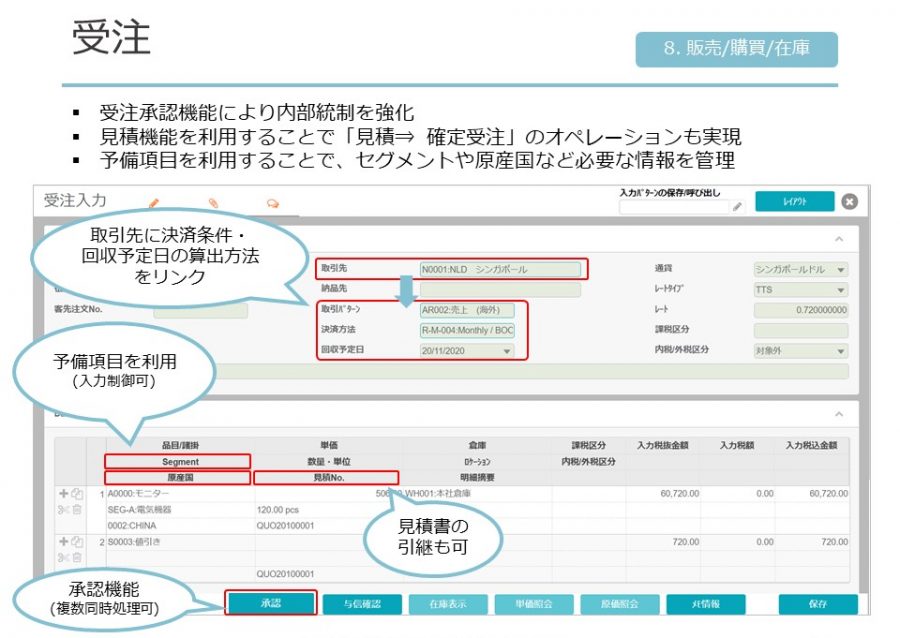Collapse the header section with the chevron

838,240
